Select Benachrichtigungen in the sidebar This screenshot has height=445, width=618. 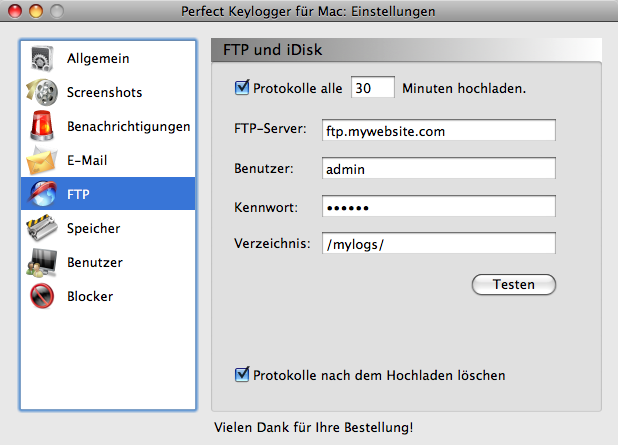point(128,127)
